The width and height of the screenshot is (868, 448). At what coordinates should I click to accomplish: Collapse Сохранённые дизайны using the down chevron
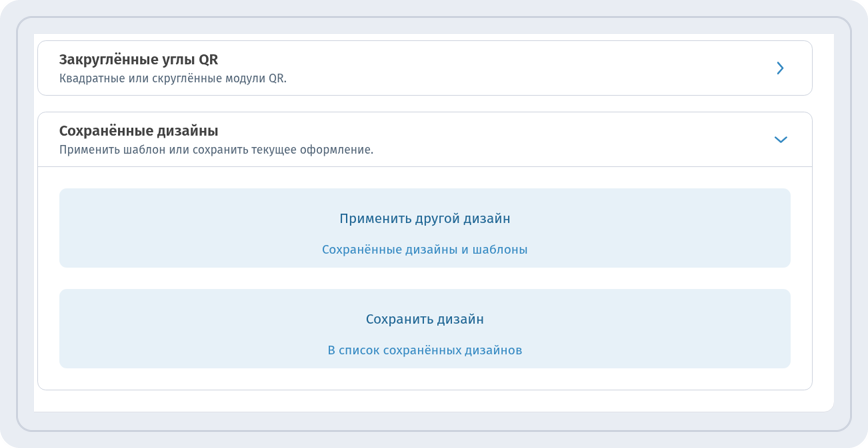point(781,140)
